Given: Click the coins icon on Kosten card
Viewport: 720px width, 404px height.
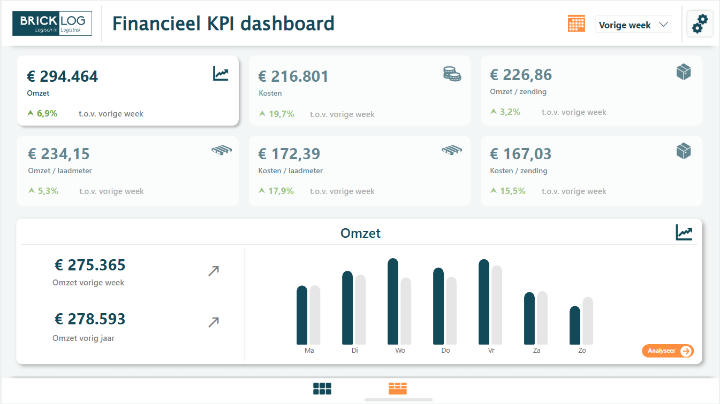Looking at the screenshot, I should tap(452, 73).
